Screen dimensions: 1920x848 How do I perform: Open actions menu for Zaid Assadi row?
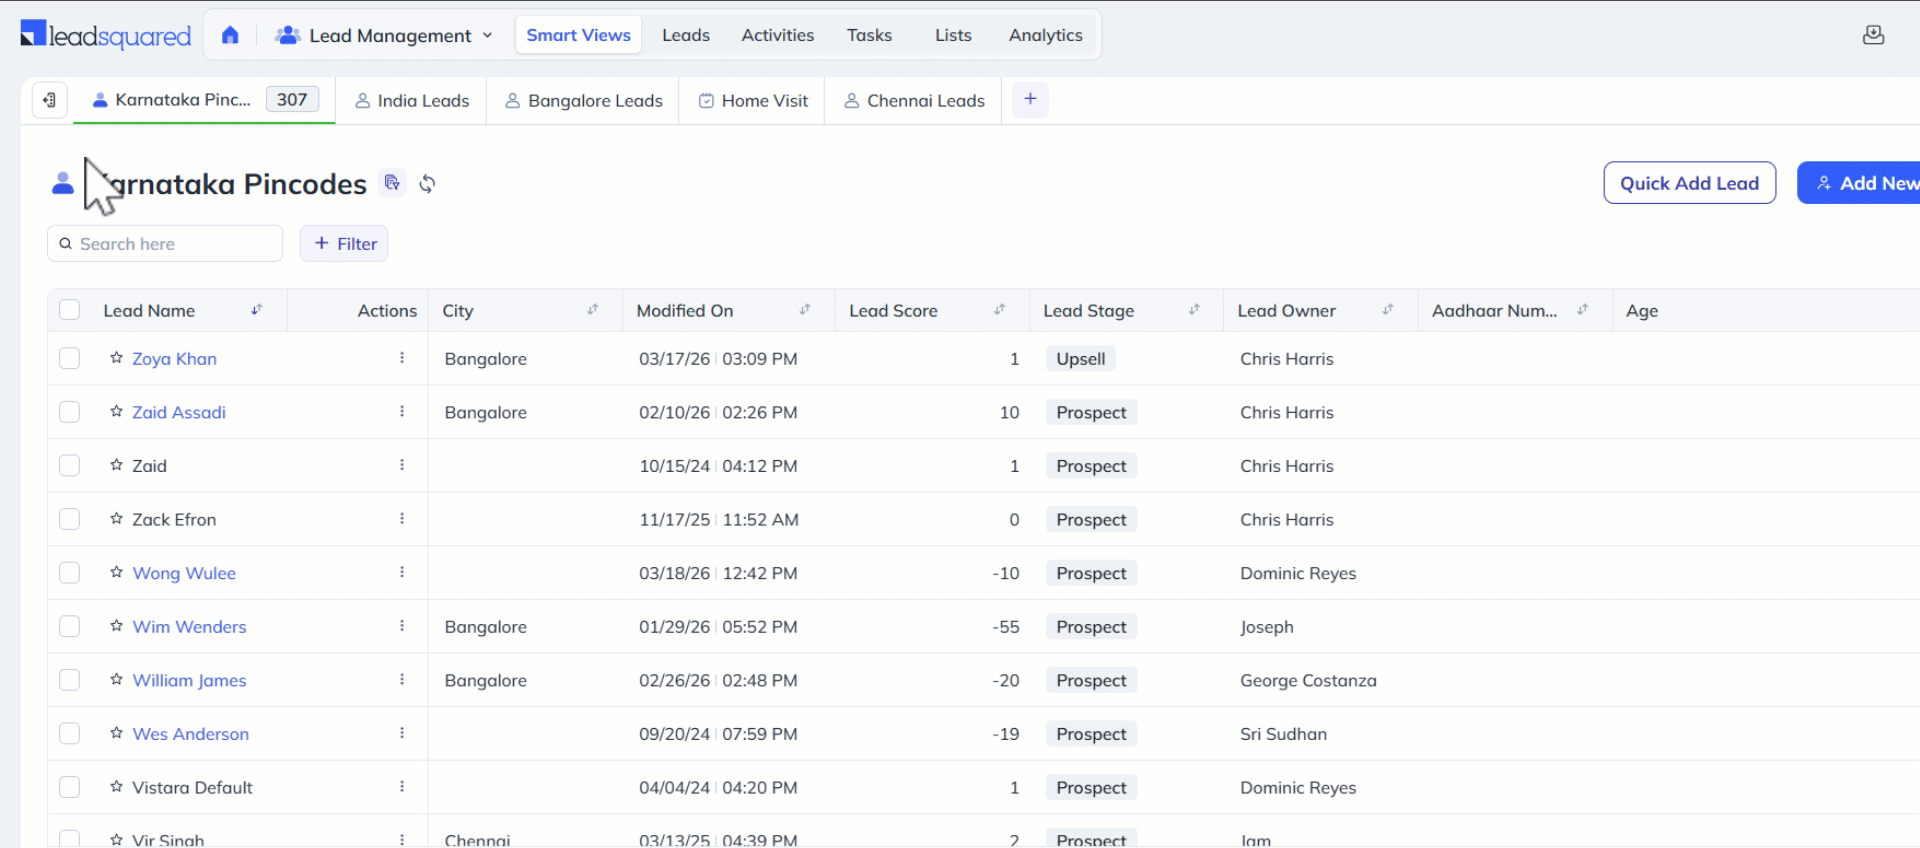pos(402,412)
